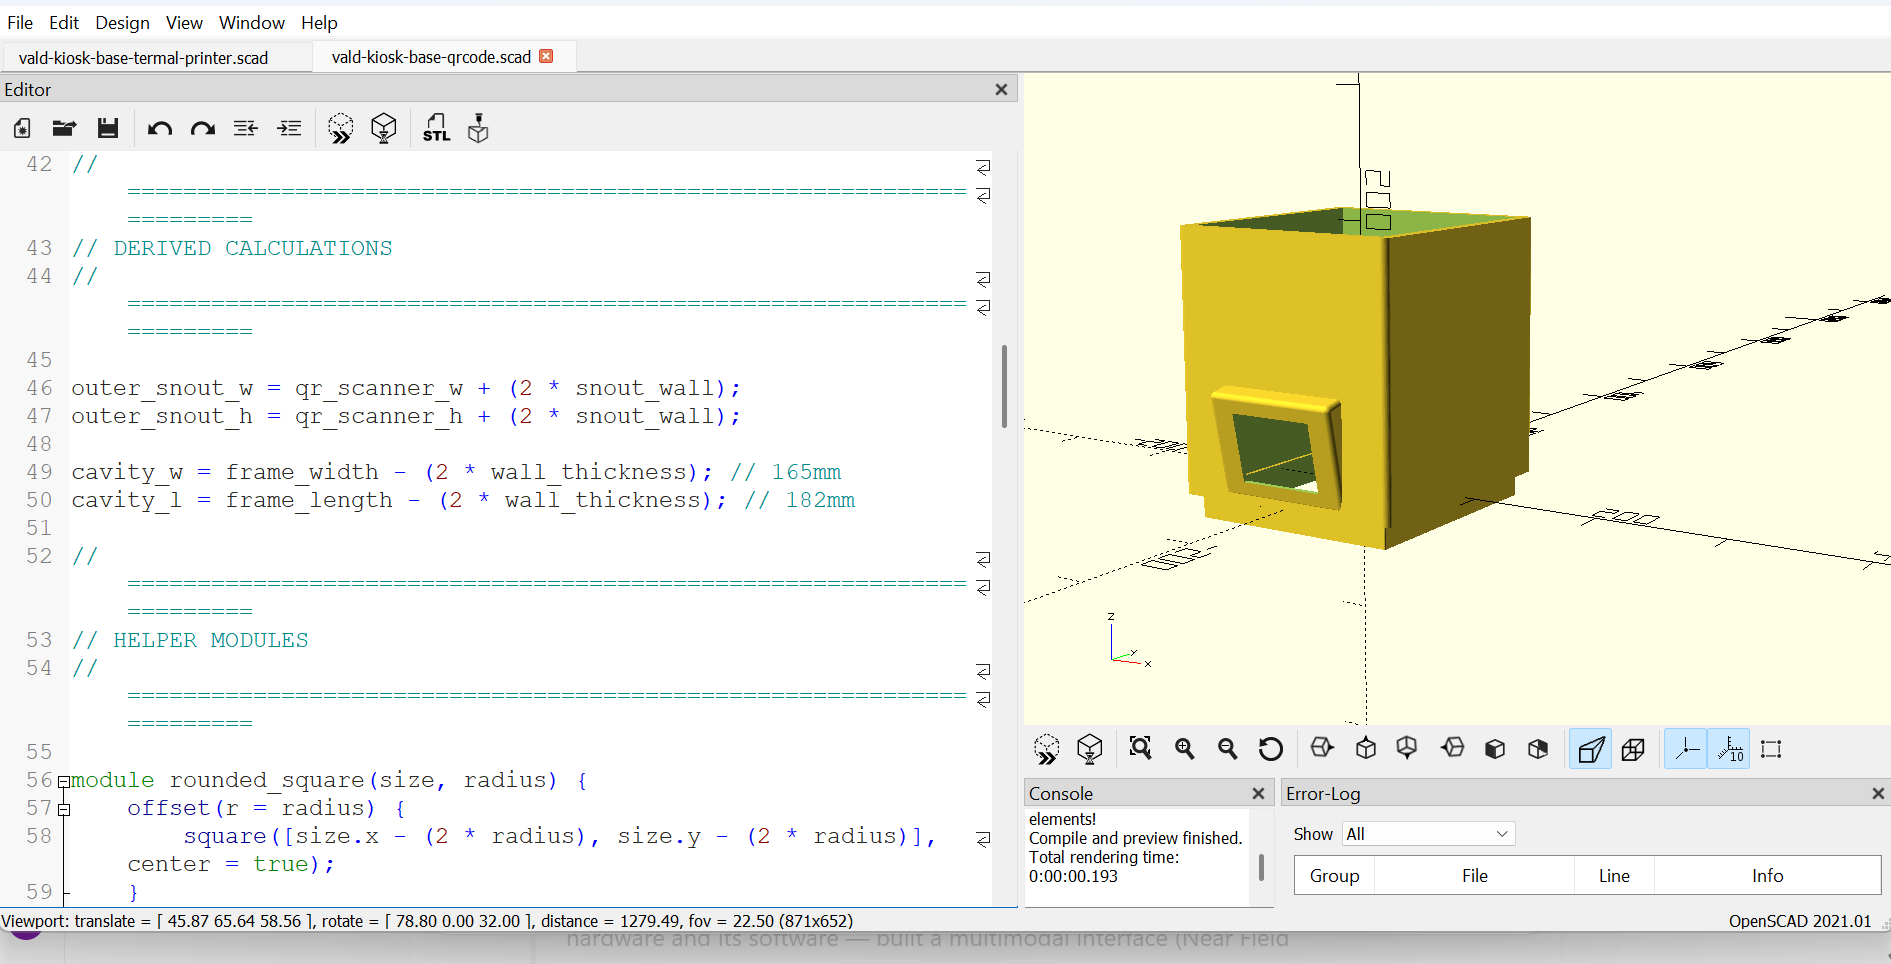Toggle the scale markers
The height and width of the screenshot is (964, 1891).
tap(1729, 749)
